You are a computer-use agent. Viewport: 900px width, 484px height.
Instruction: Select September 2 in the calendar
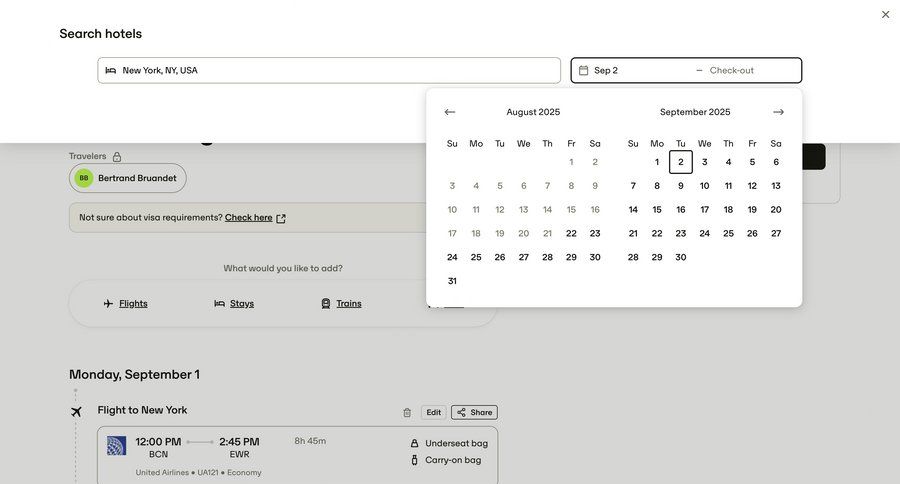[681, 162]
